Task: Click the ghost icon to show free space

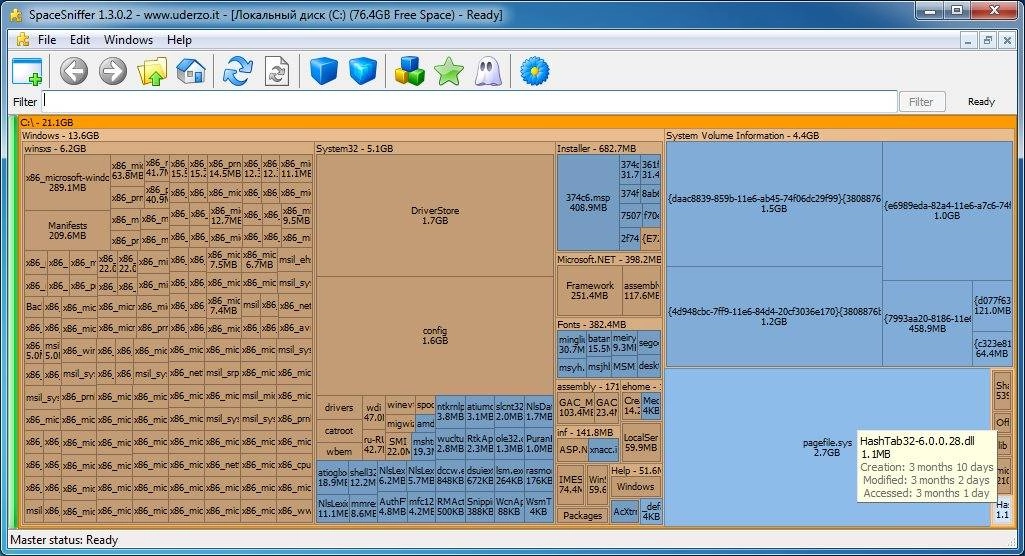Action: coord(488,71)
